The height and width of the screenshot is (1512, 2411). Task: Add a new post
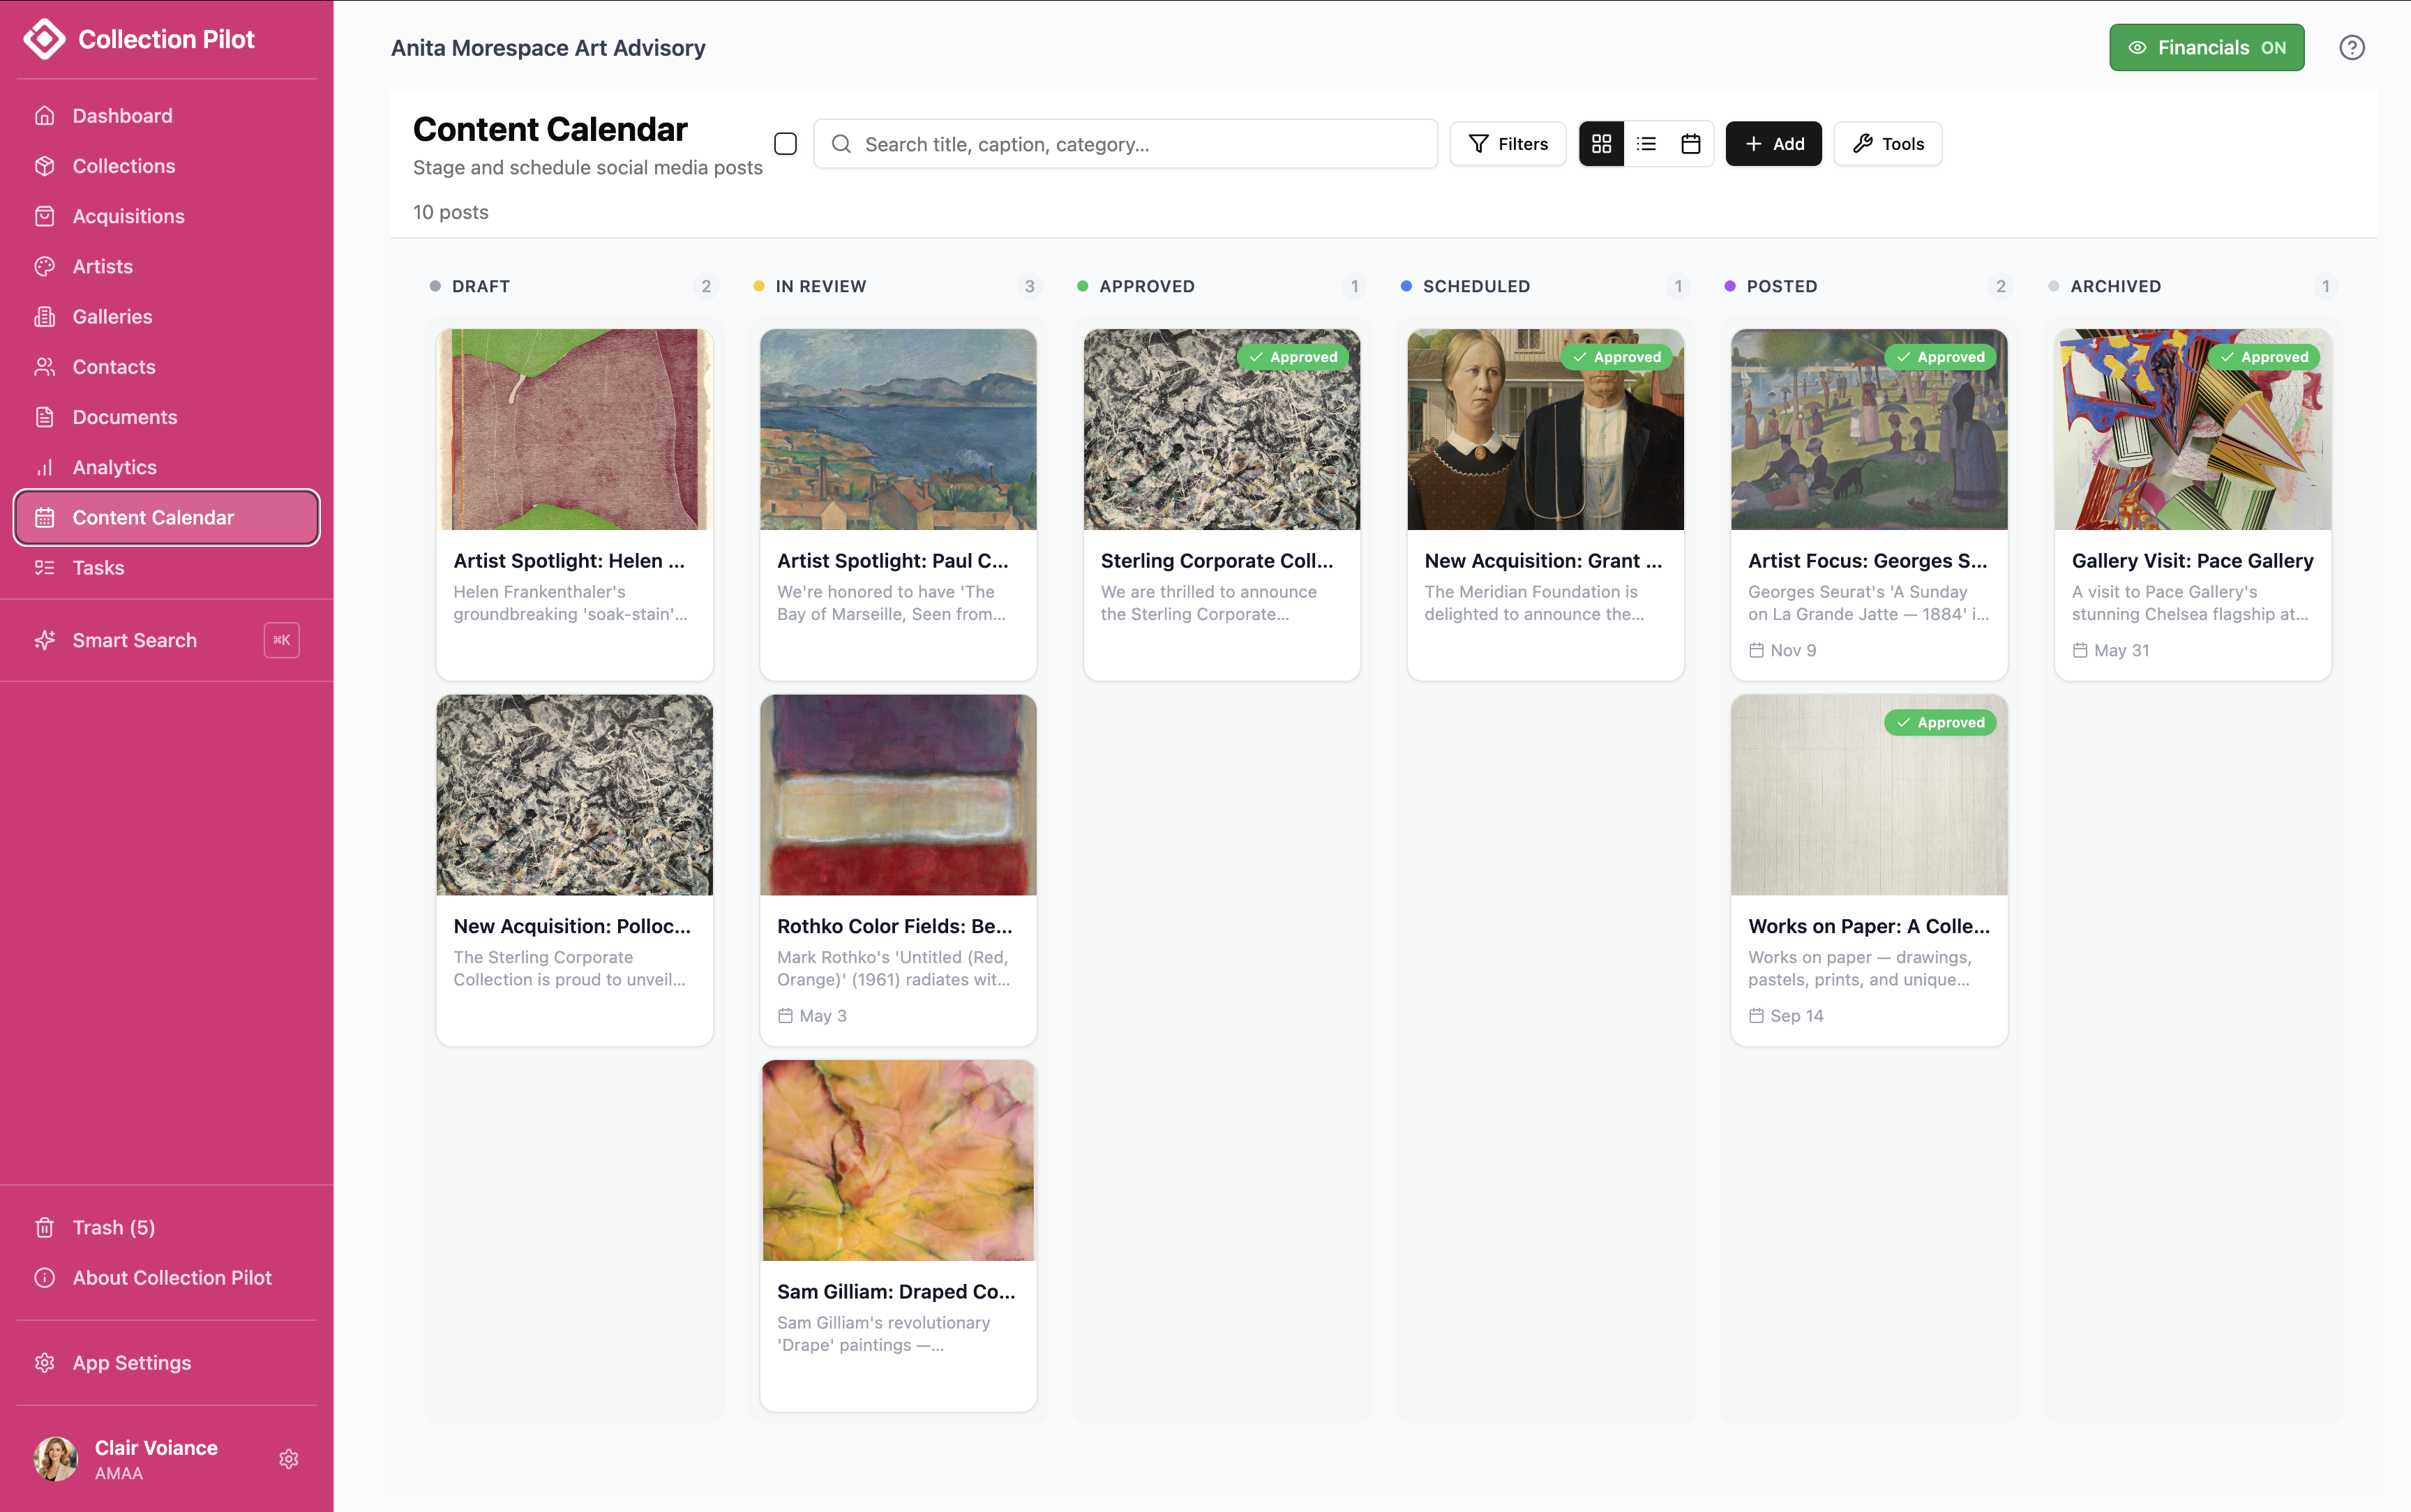(1773, 144)
